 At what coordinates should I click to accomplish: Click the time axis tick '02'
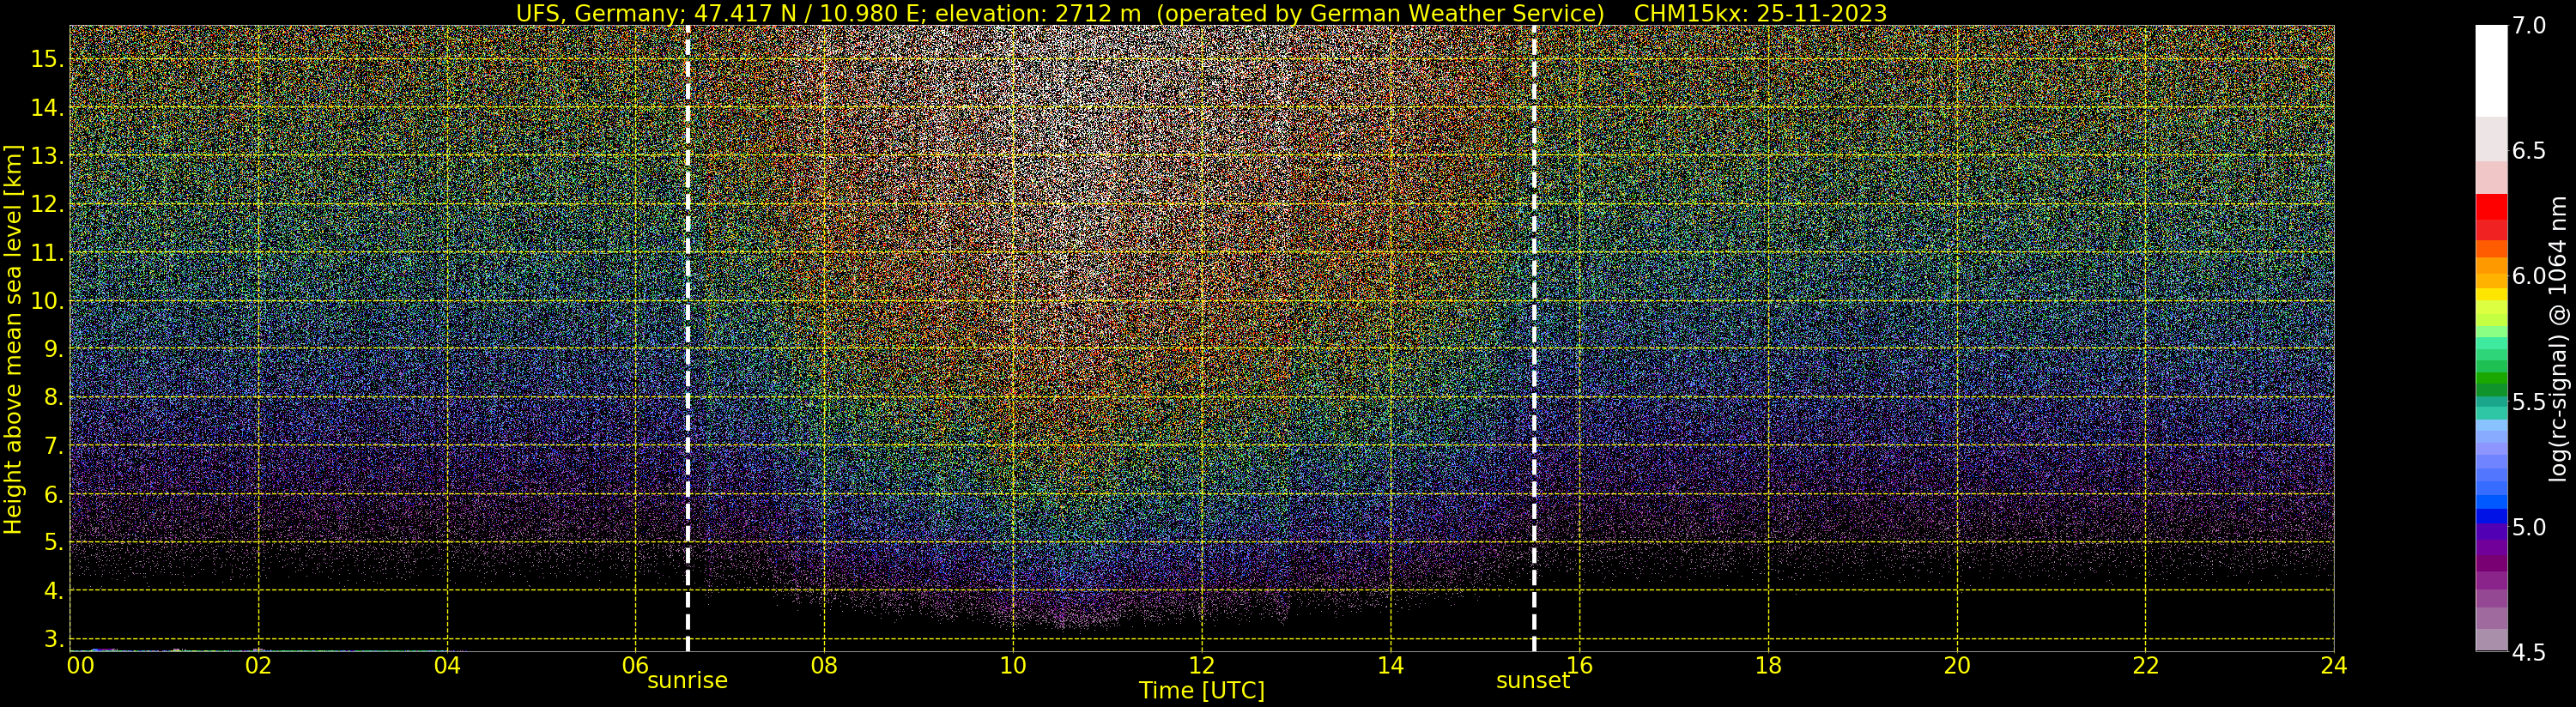coord(259,665)
